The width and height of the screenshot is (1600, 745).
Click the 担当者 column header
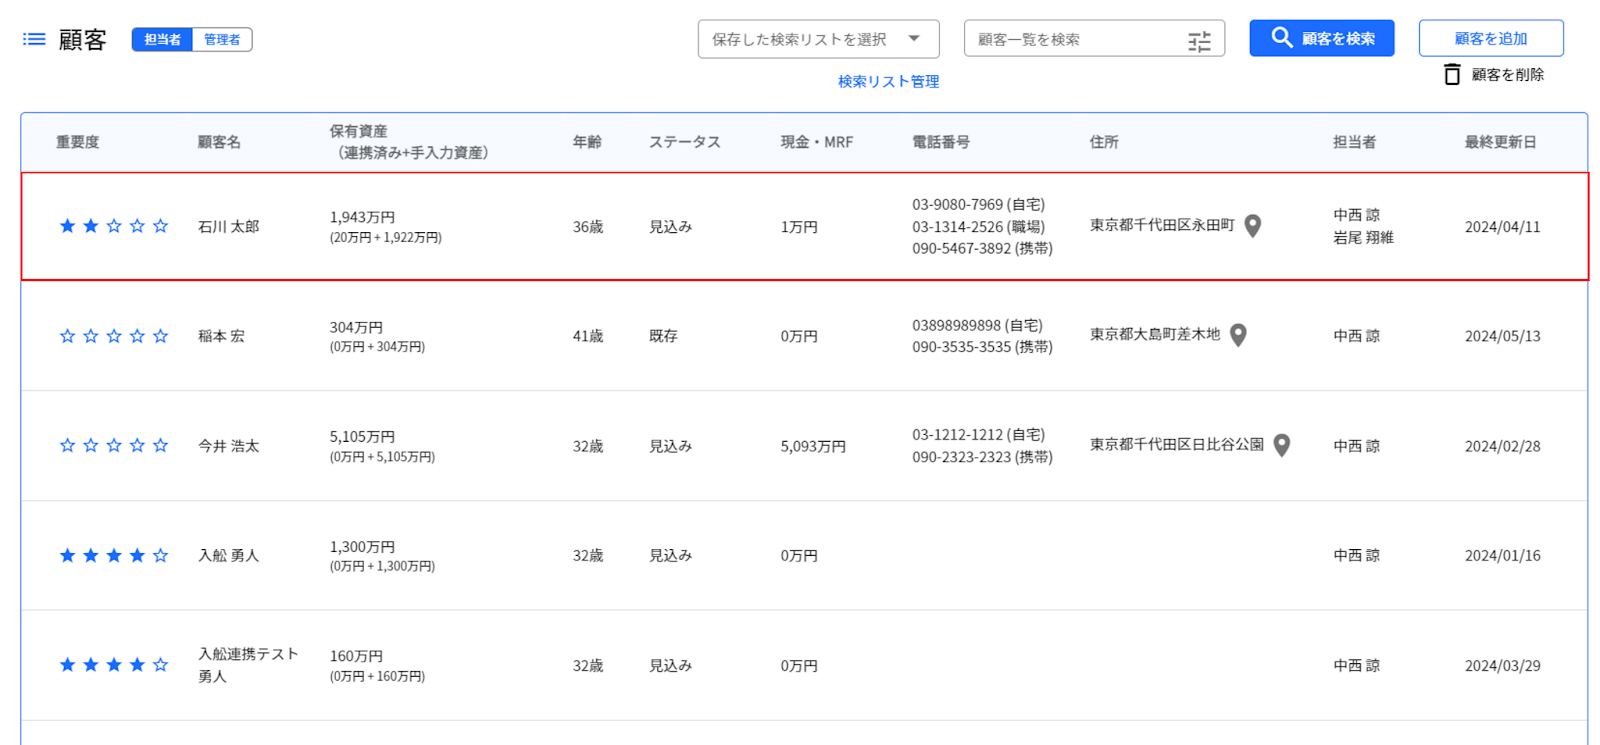click(1354, 142)
